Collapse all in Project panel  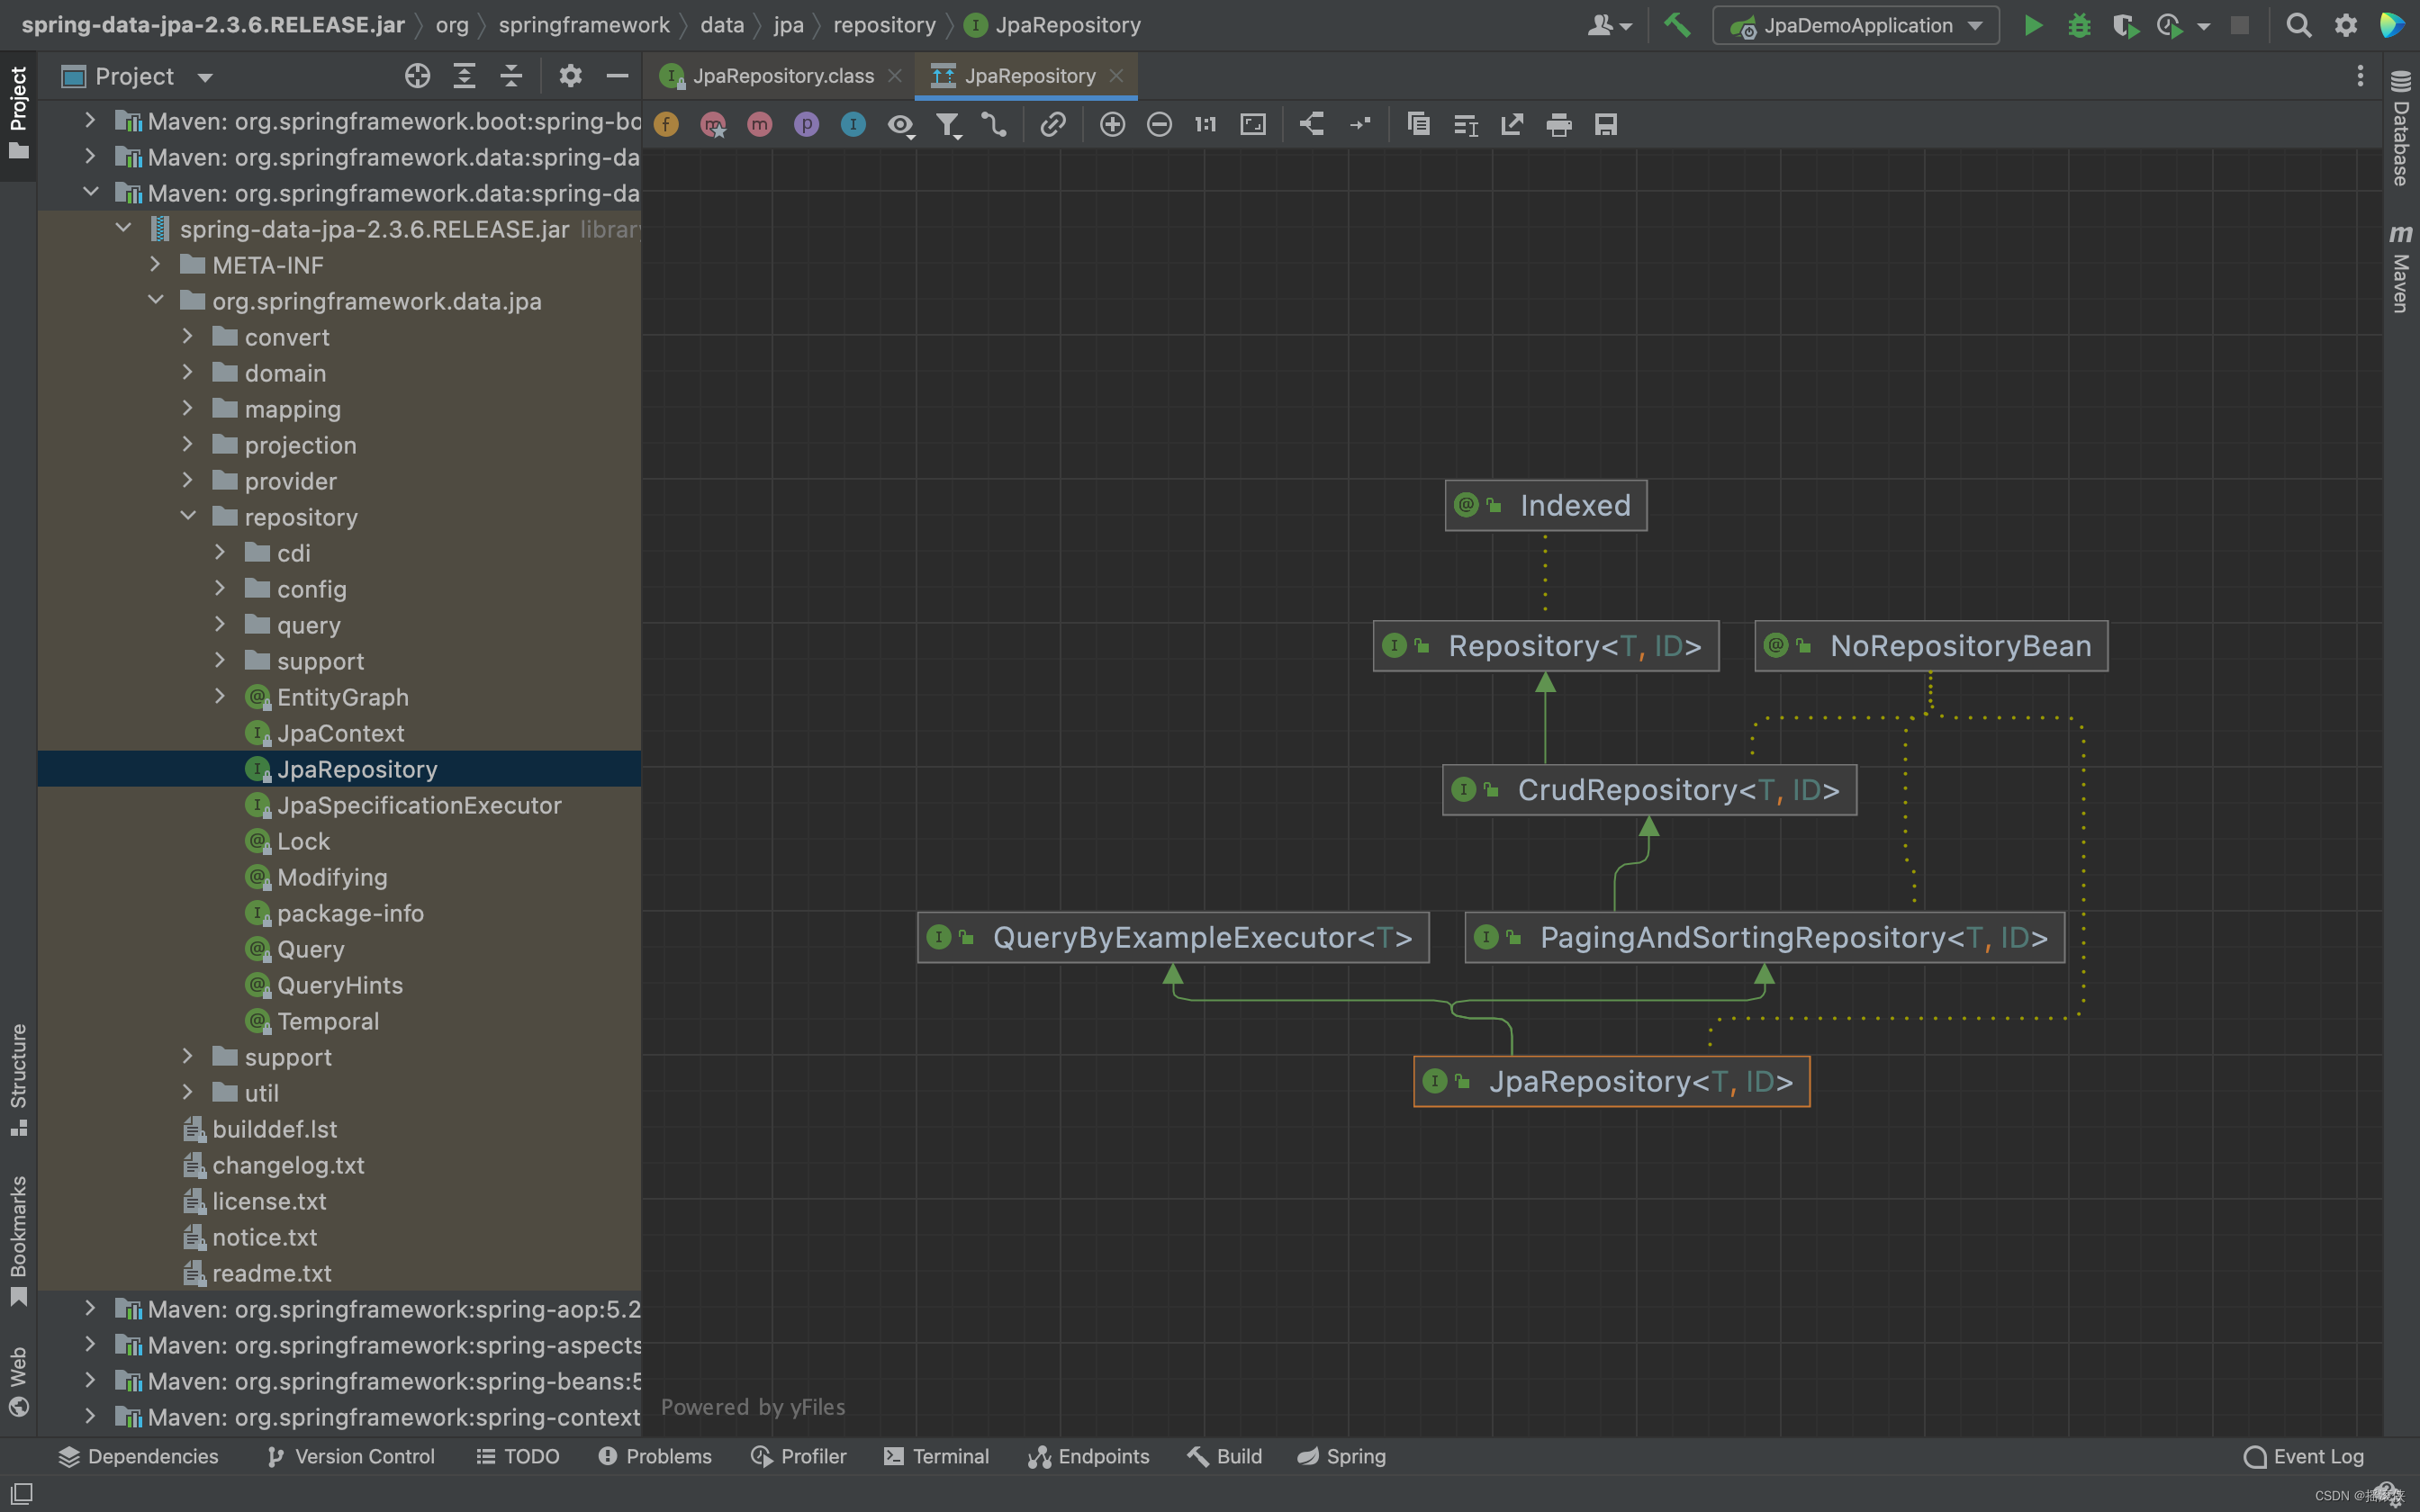pos(511,76)
